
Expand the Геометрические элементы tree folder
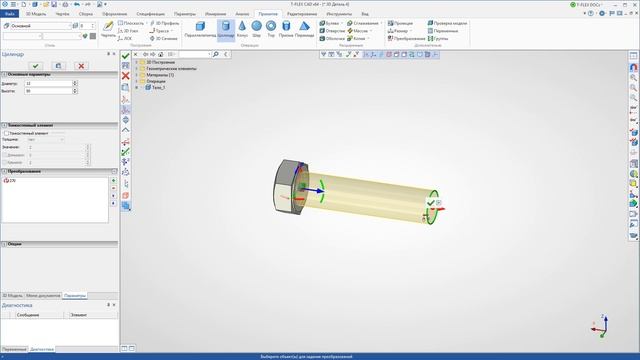[136, 69]
